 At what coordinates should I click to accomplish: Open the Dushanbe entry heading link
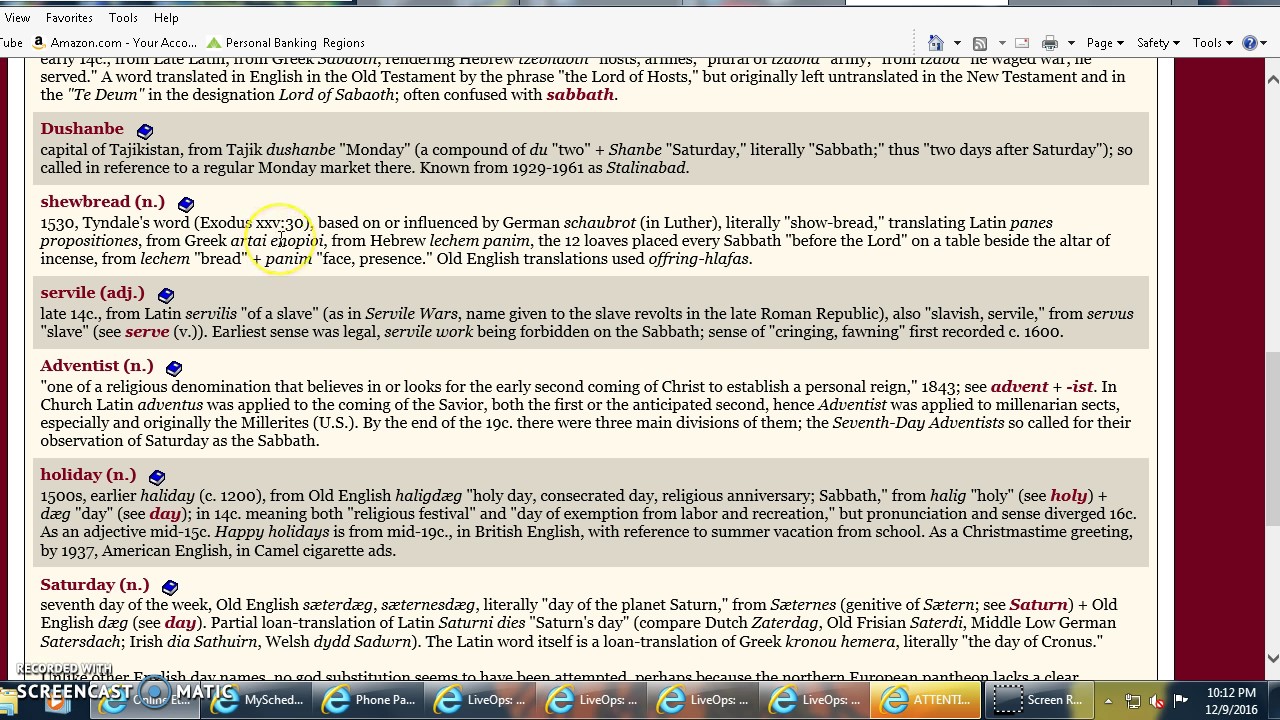pyautogui.click(x=82, y=129)
